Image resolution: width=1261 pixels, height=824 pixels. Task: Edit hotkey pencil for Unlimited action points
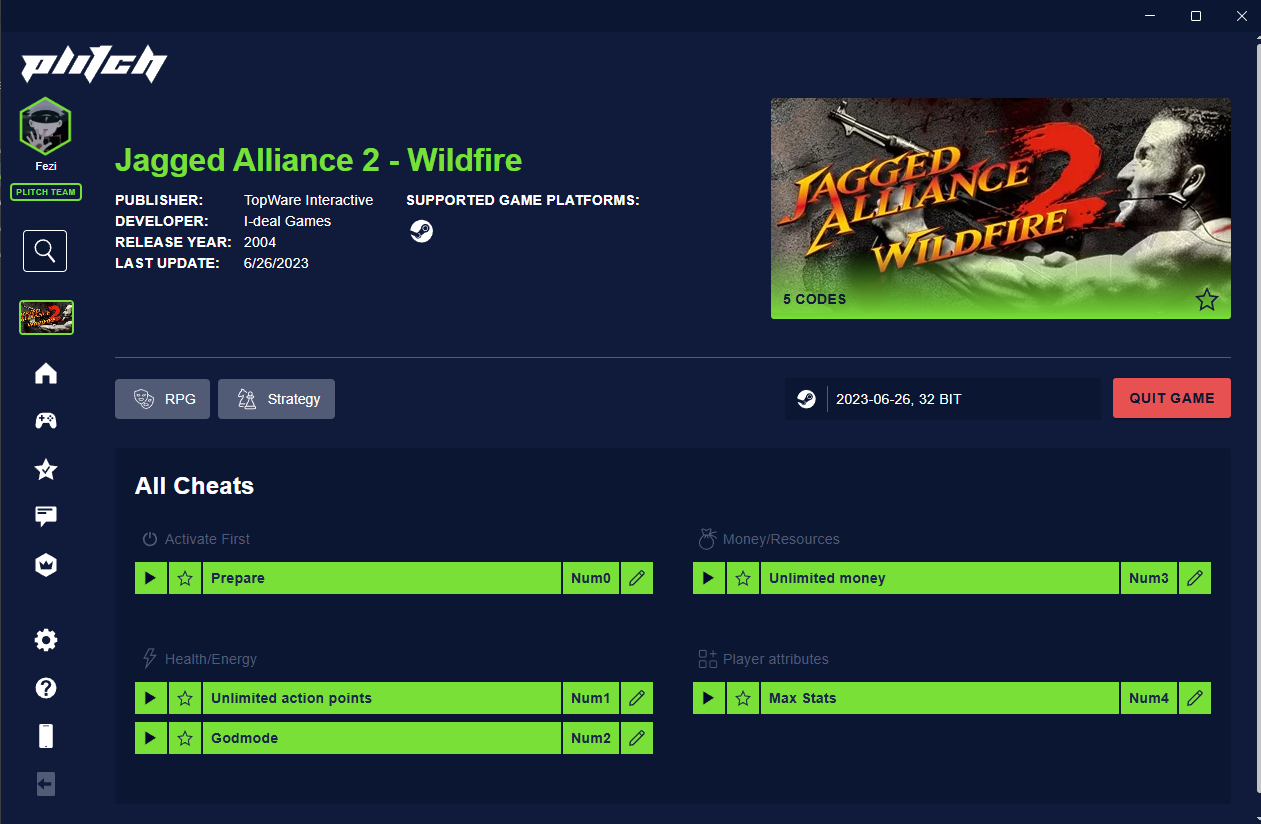click(x=637, y=698)
